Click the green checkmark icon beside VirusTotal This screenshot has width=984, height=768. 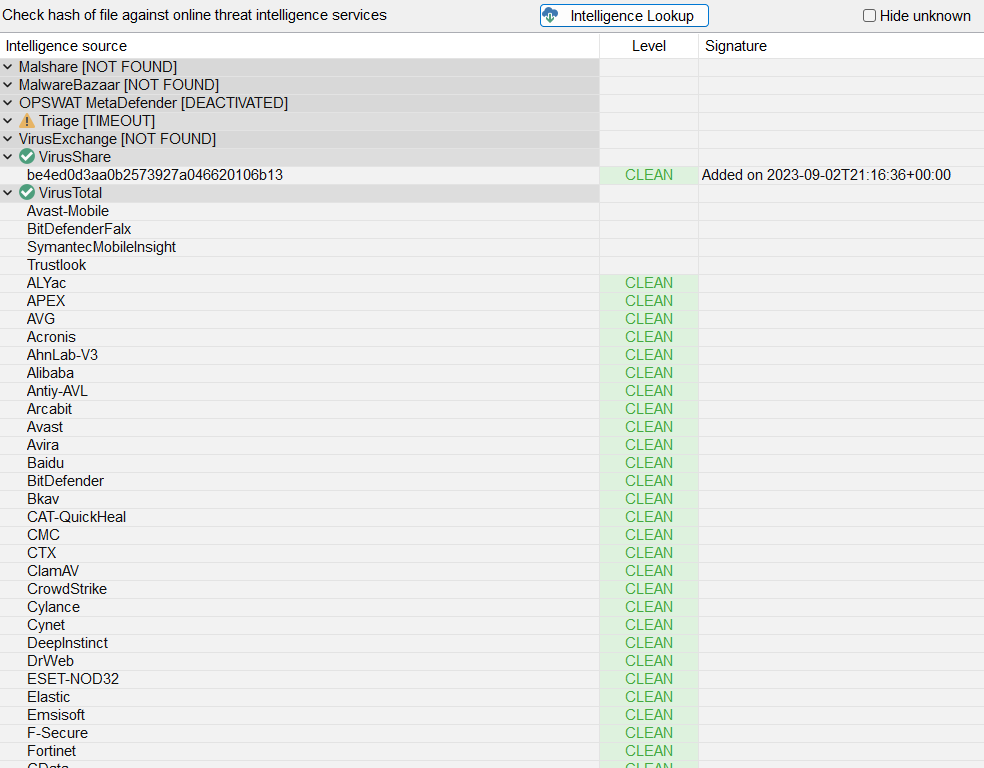click(27, 193)
